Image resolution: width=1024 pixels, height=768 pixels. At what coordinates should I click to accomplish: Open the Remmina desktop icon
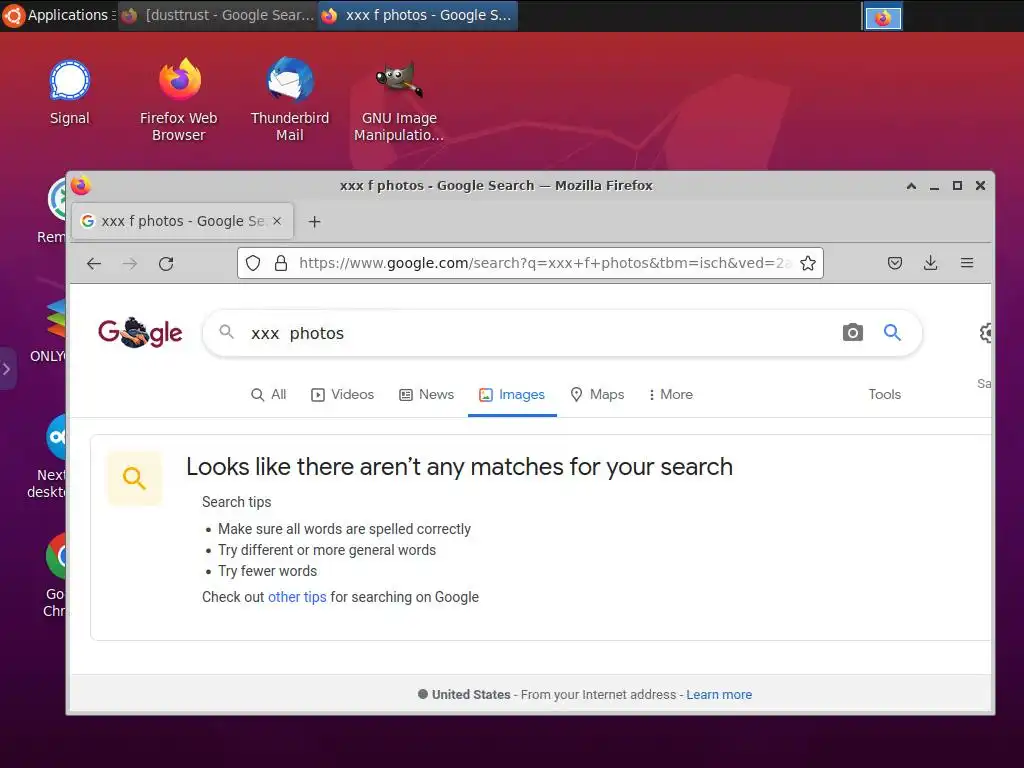coord(54,209)
